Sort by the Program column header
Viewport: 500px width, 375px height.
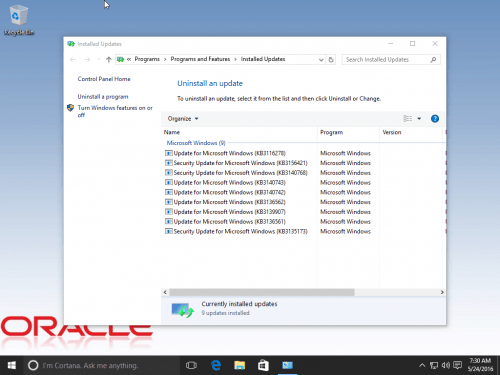[348, 132]
